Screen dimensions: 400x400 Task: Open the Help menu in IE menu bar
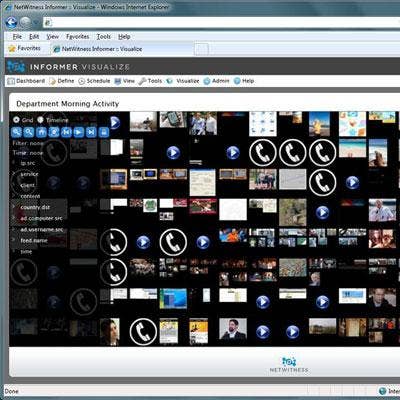(x=124, y=37)
